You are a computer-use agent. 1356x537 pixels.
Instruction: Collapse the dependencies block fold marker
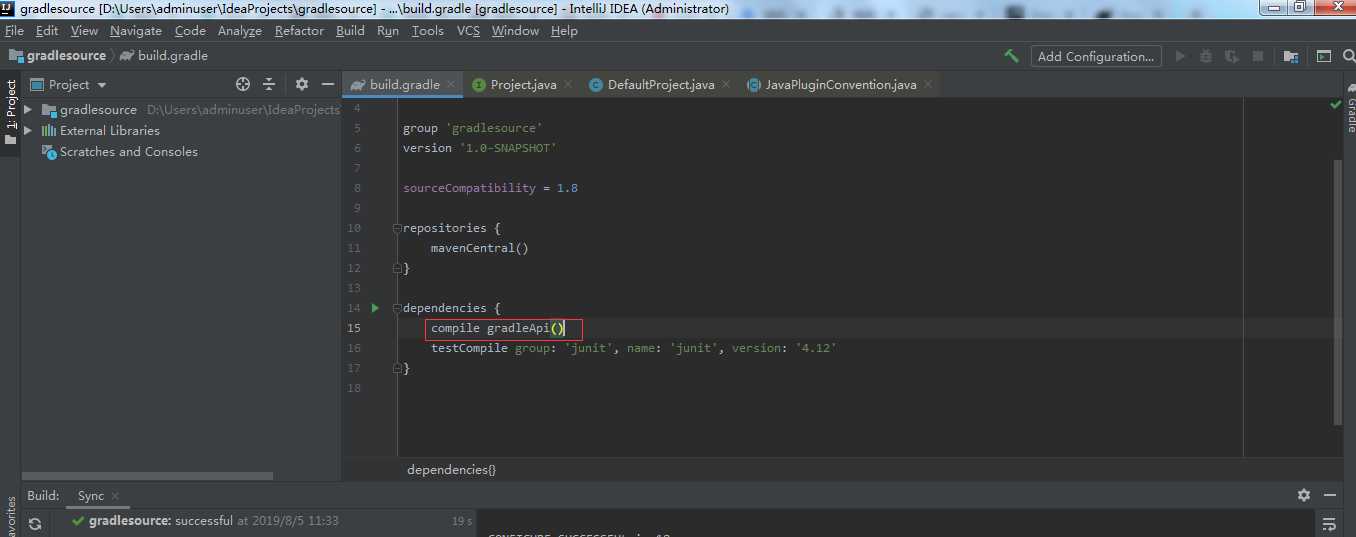397,308
